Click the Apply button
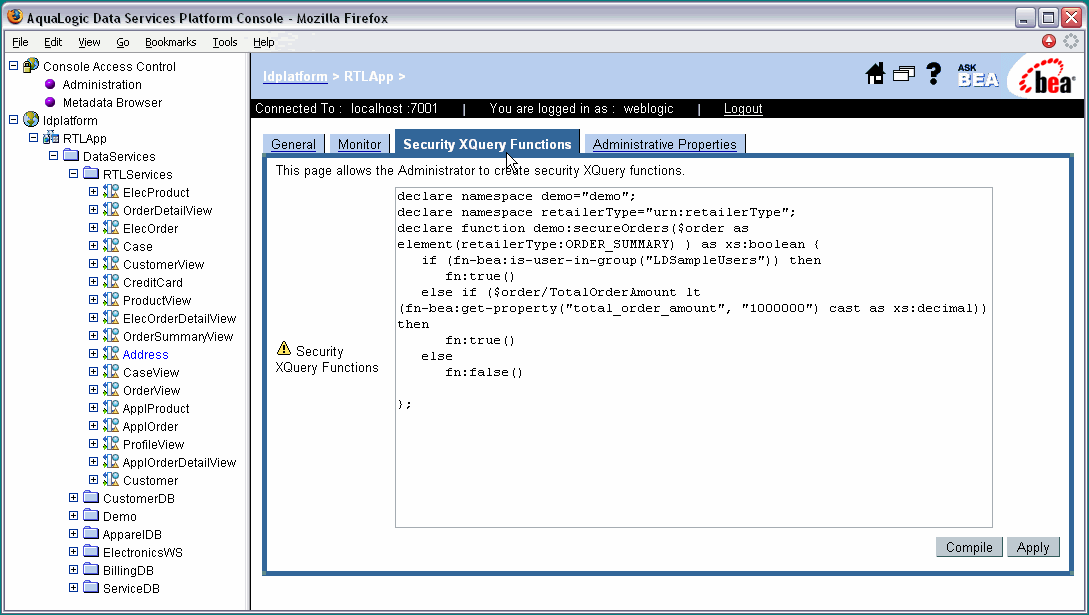The image size is (1089, 615). click(1033, 547)
